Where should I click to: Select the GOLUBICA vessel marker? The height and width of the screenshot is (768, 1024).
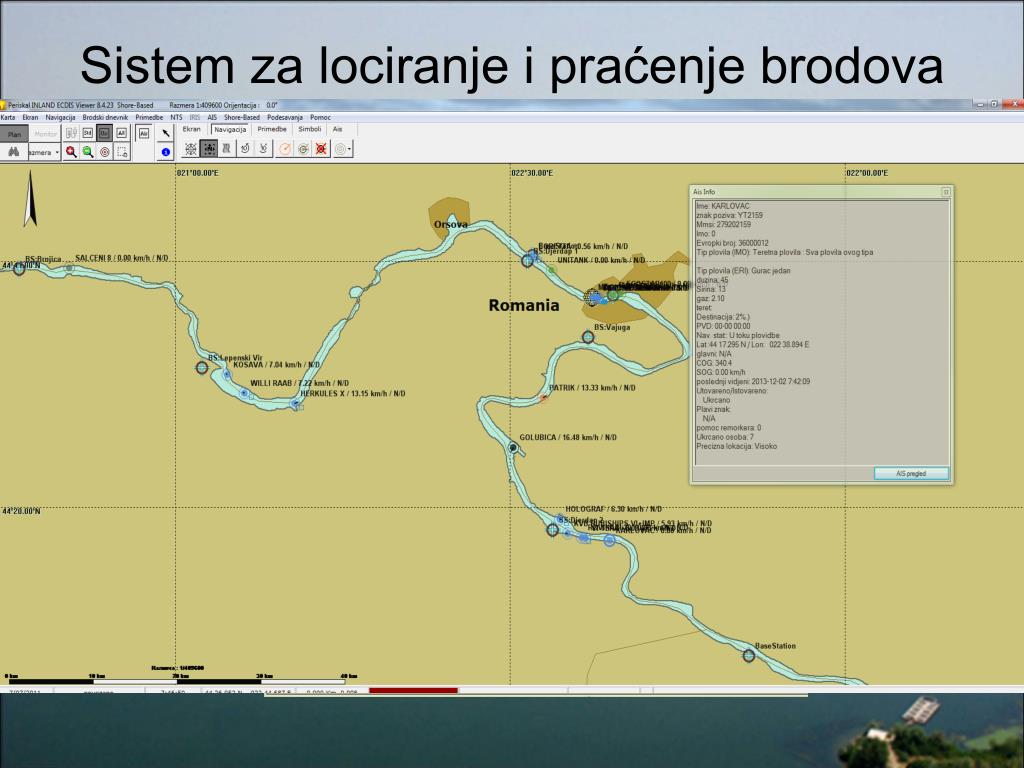pyautogui.click(x=513, y=447)
